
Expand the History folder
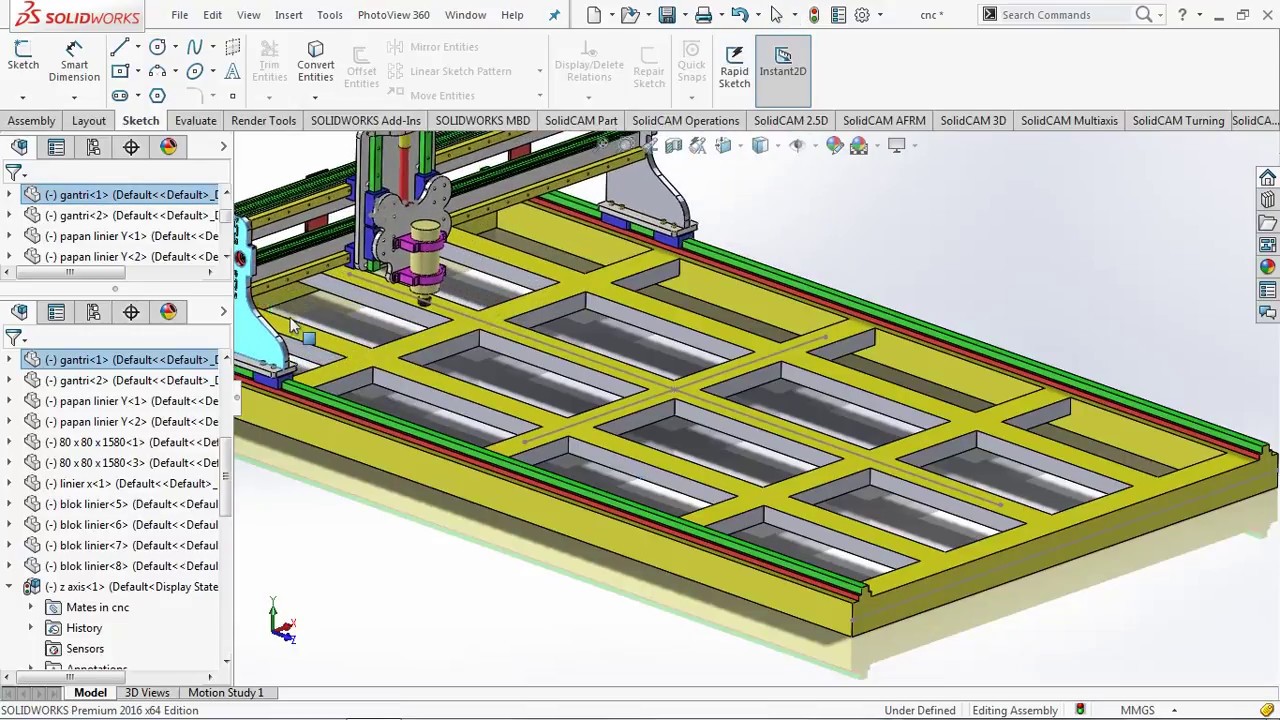[x=30, y=628]
